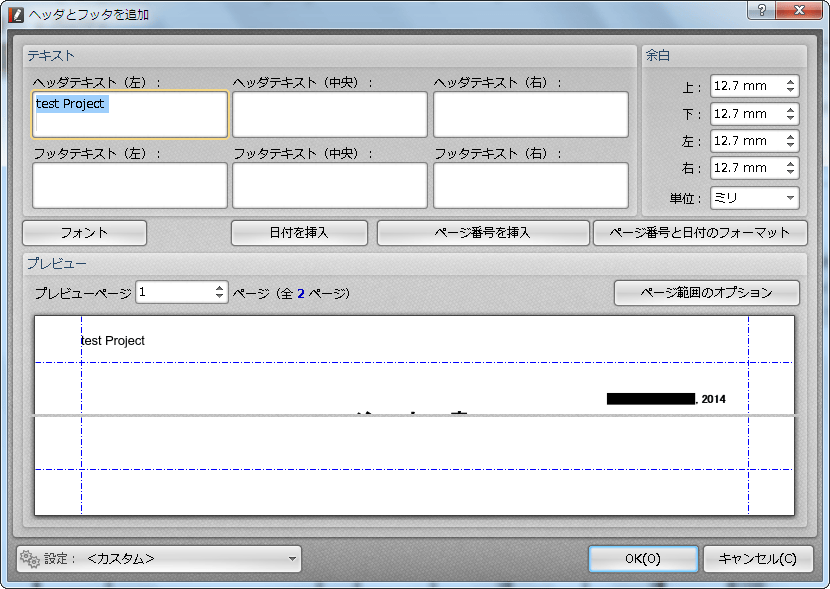Click the ヘッダテキスト（中央） text box

[x=330, y=114]
